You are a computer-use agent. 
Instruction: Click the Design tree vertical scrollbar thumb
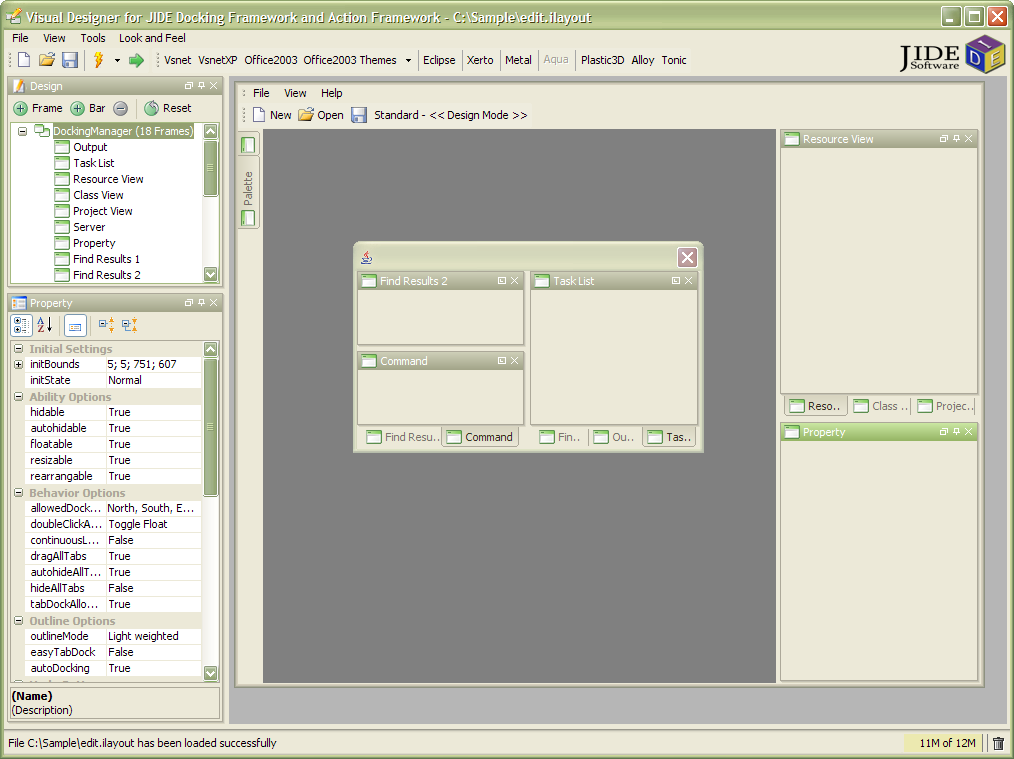pos(210,167)
